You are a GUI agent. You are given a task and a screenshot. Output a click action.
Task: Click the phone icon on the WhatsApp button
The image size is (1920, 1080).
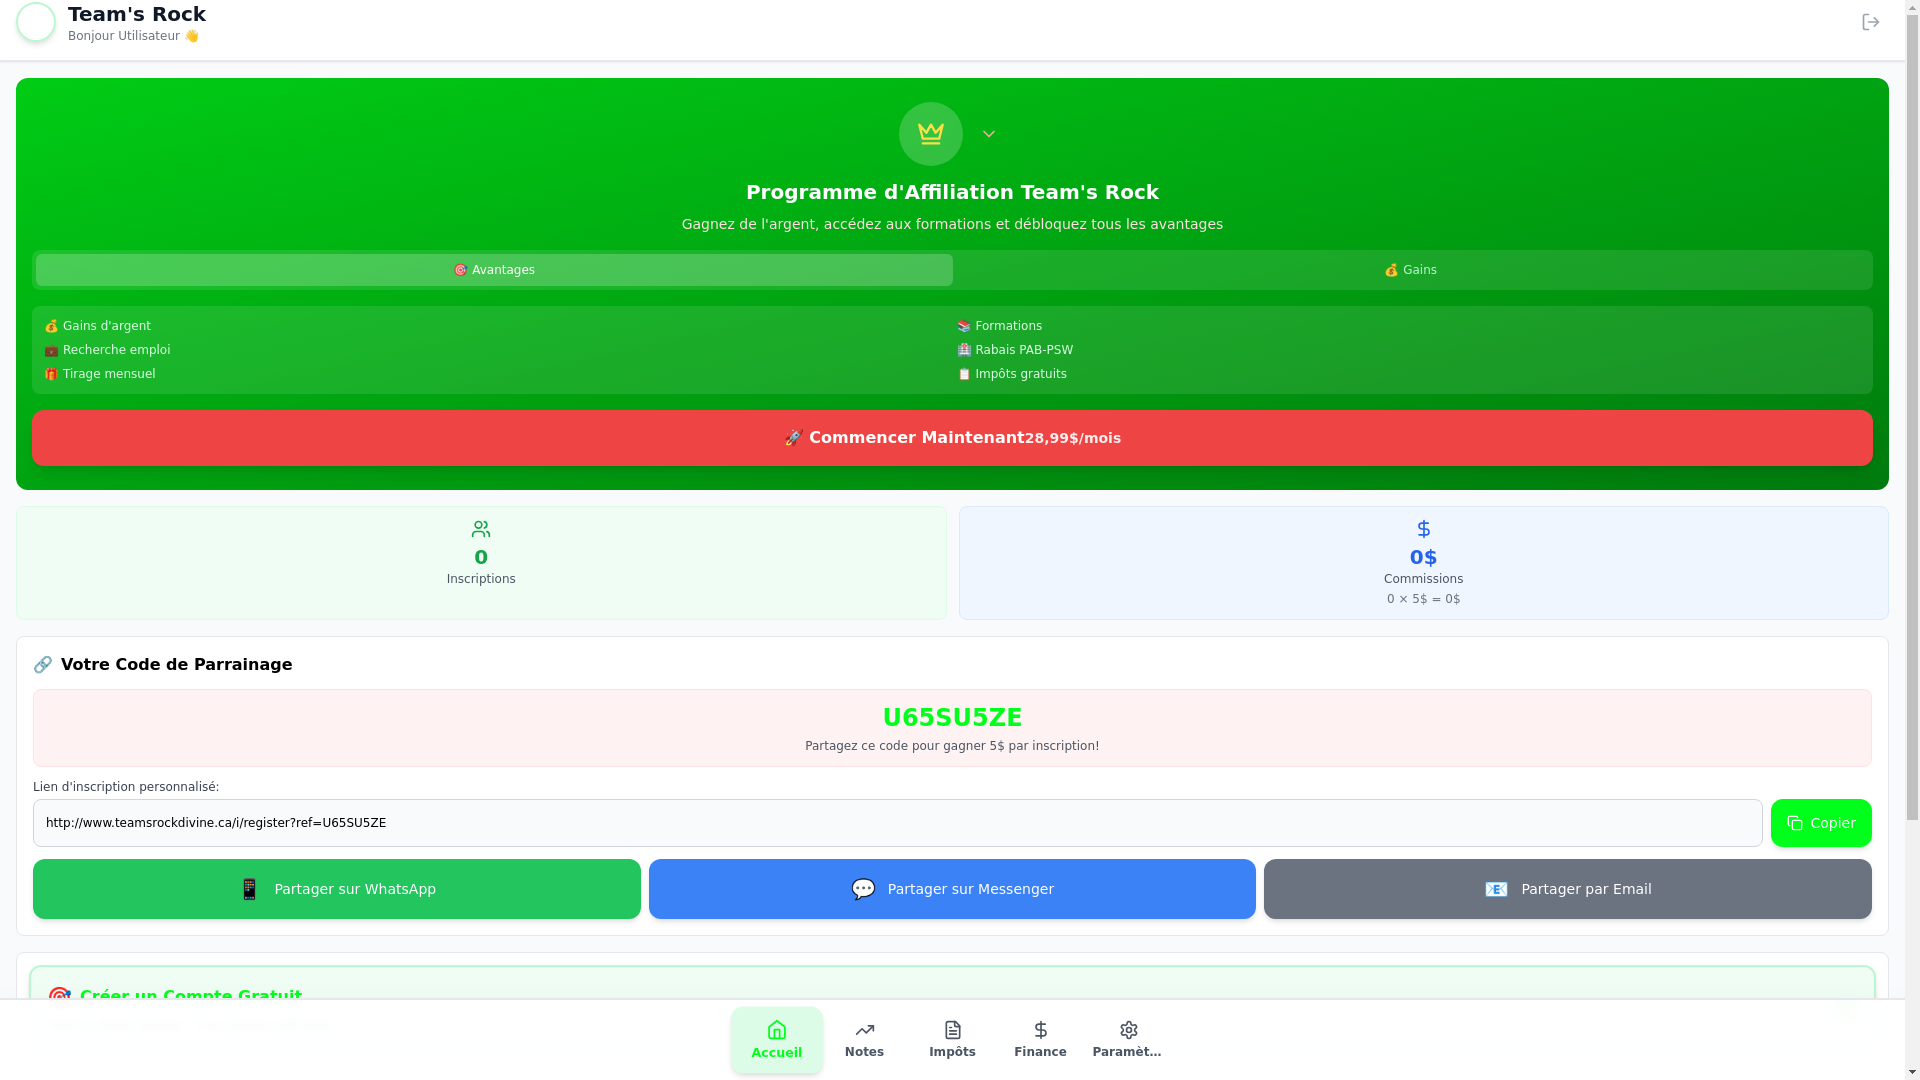[x=250, y=889]
